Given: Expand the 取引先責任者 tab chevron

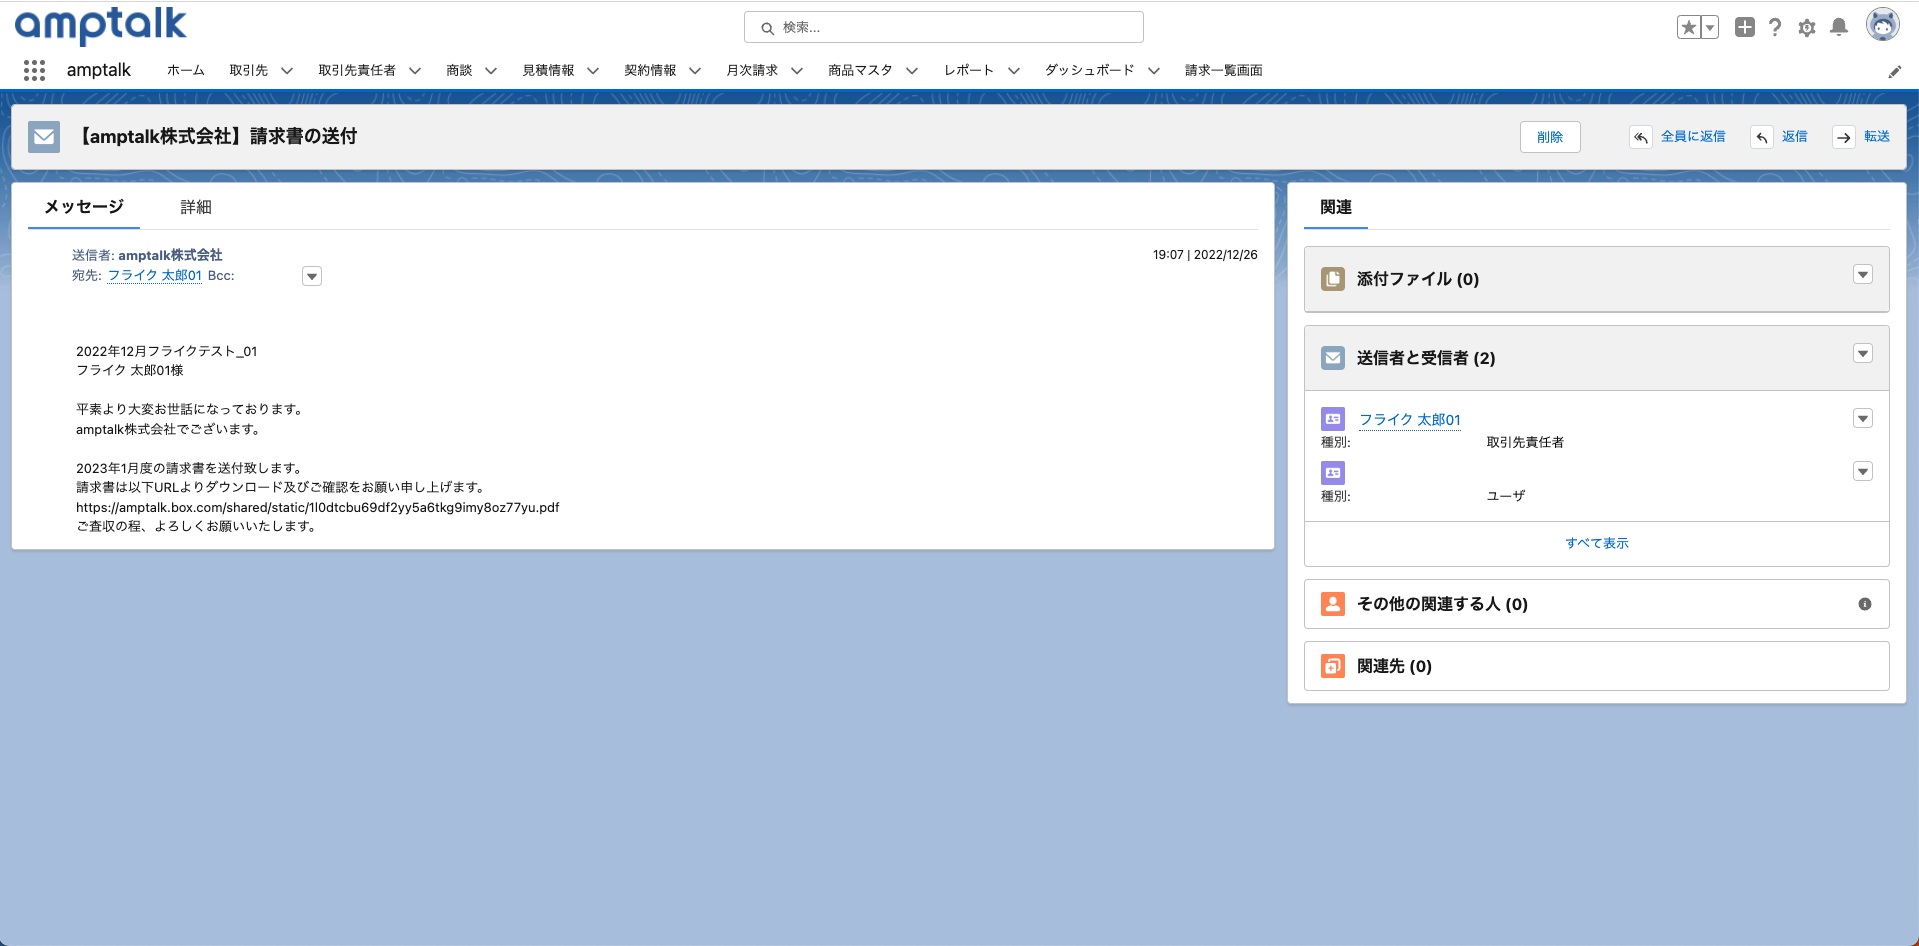Looking at the screenshot, I should coord(415,71).
